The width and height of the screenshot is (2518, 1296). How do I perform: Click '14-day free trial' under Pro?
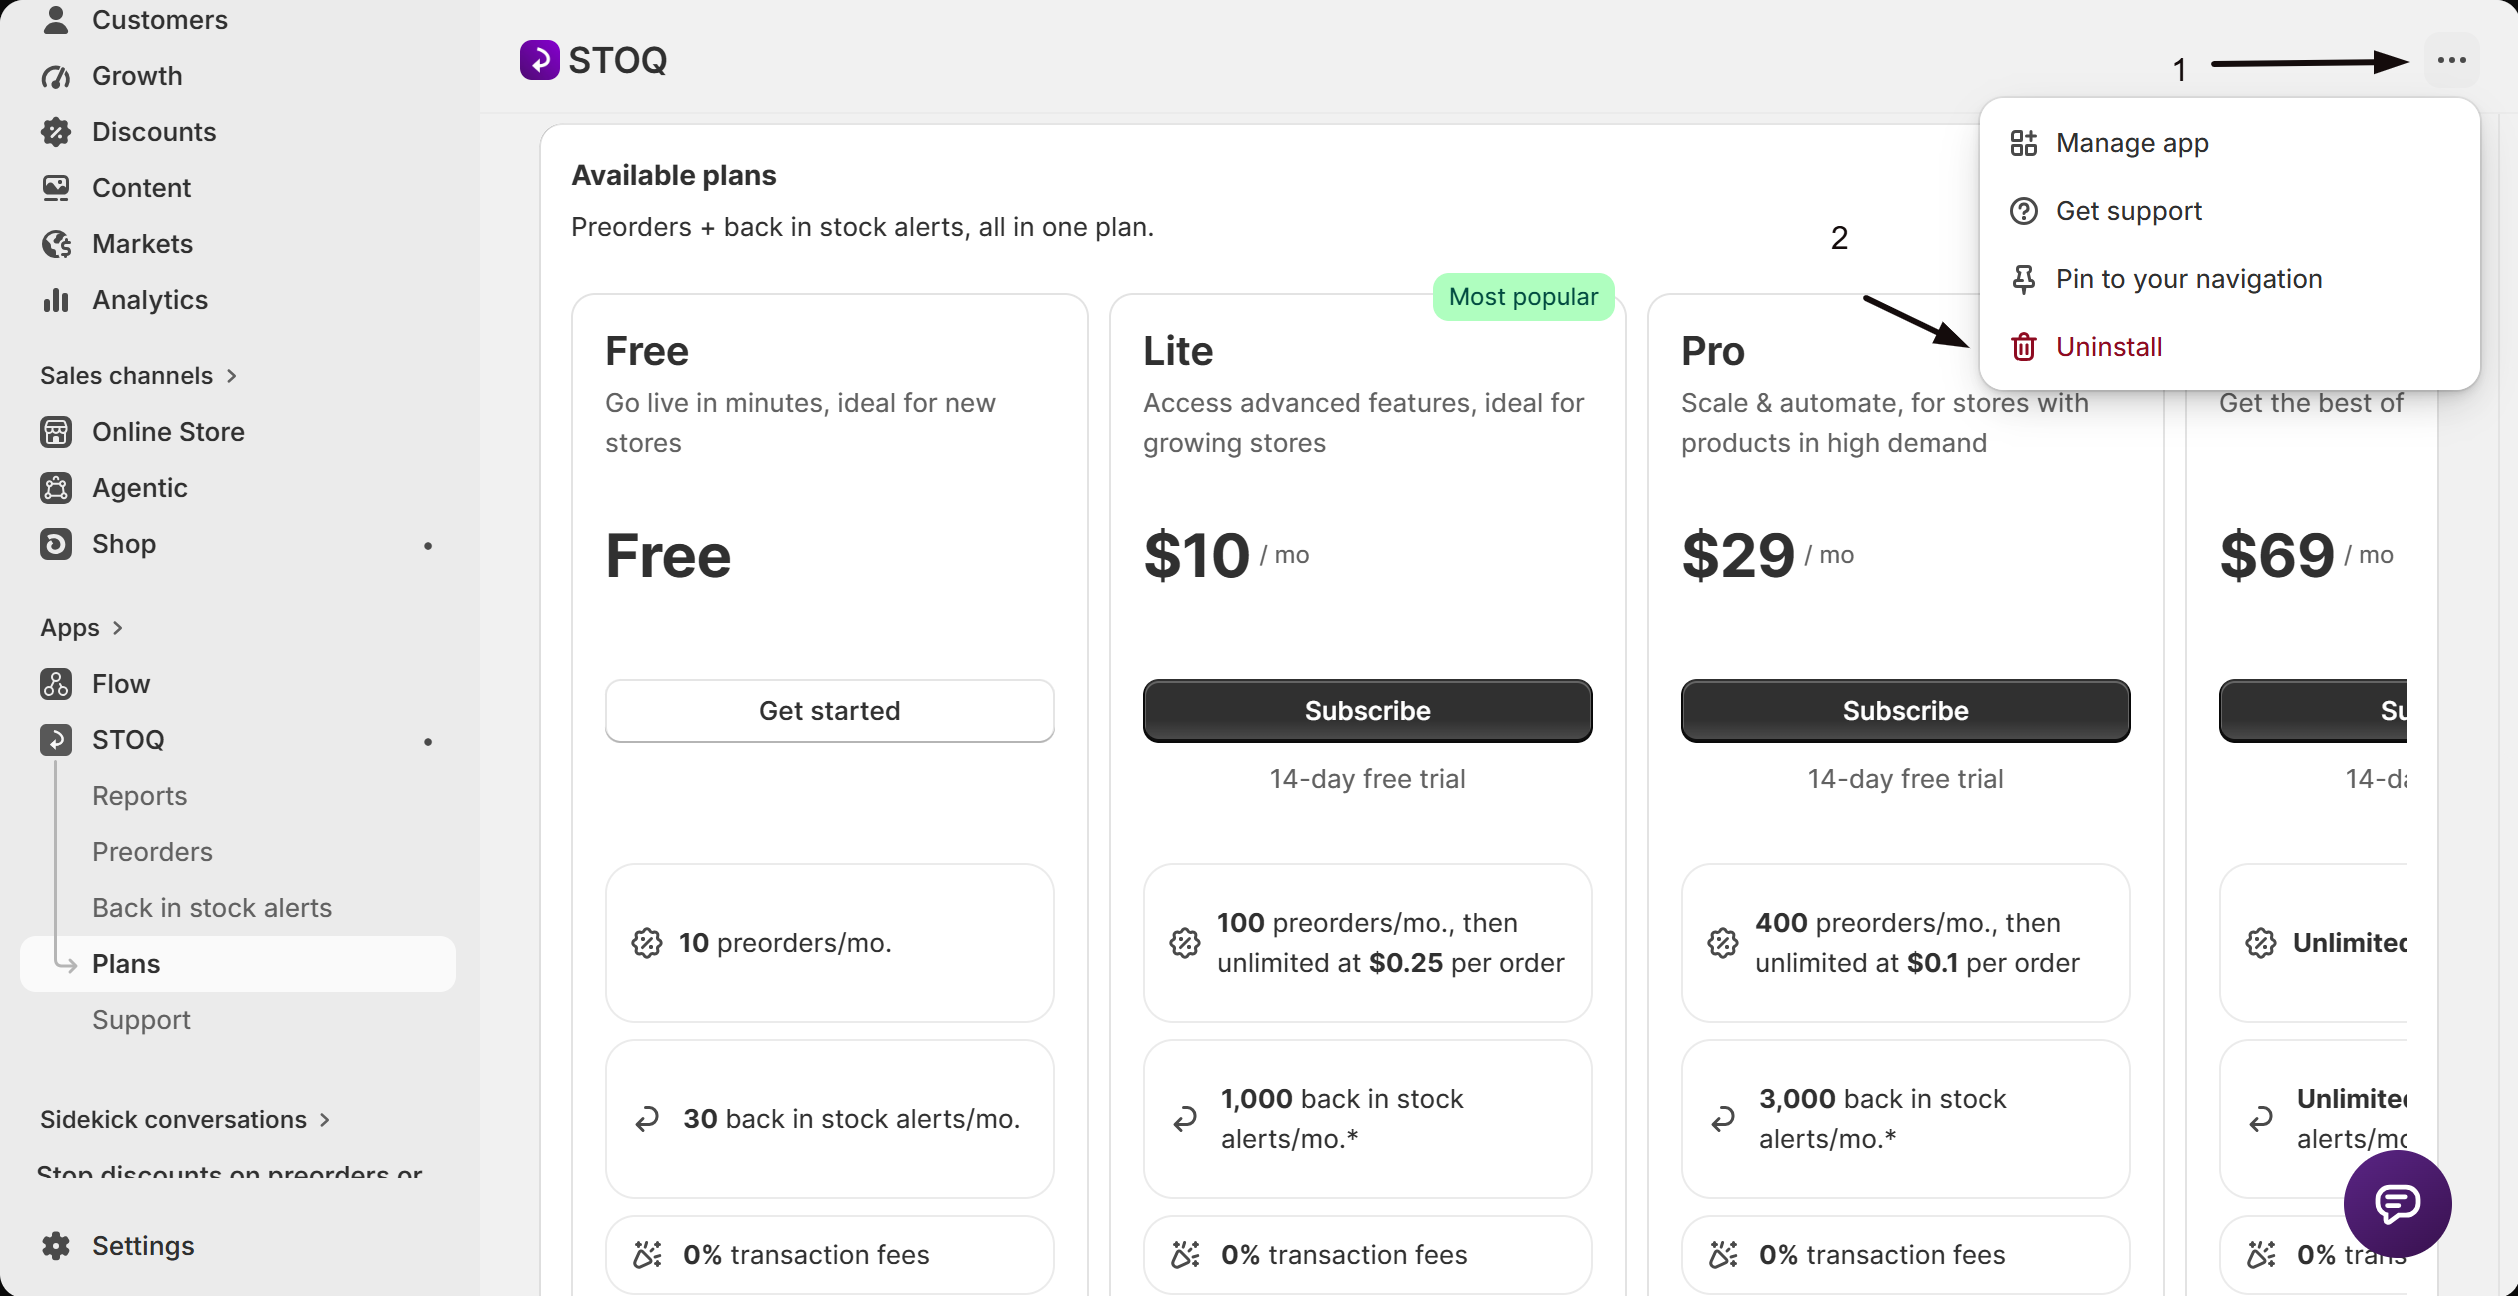coord(1906,779)
